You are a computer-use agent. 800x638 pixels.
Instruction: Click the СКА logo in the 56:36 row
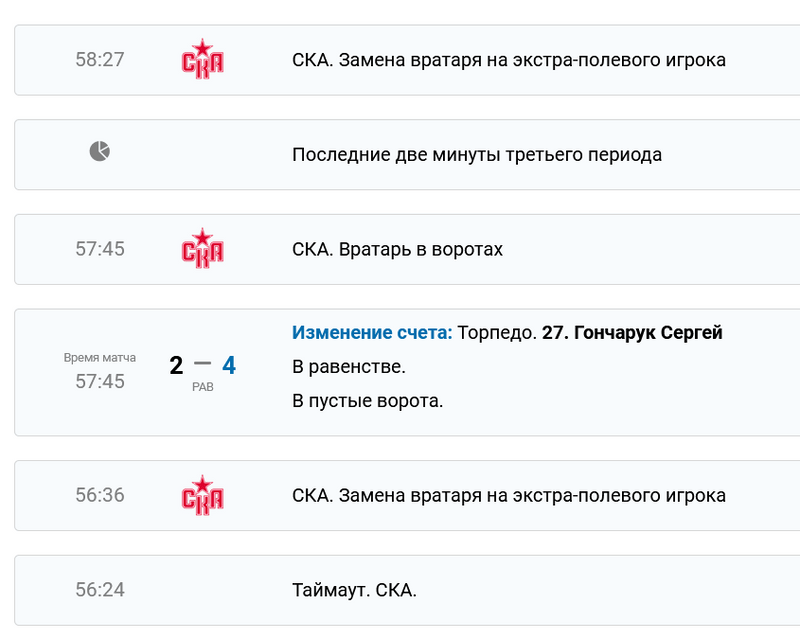coord(202,495)
